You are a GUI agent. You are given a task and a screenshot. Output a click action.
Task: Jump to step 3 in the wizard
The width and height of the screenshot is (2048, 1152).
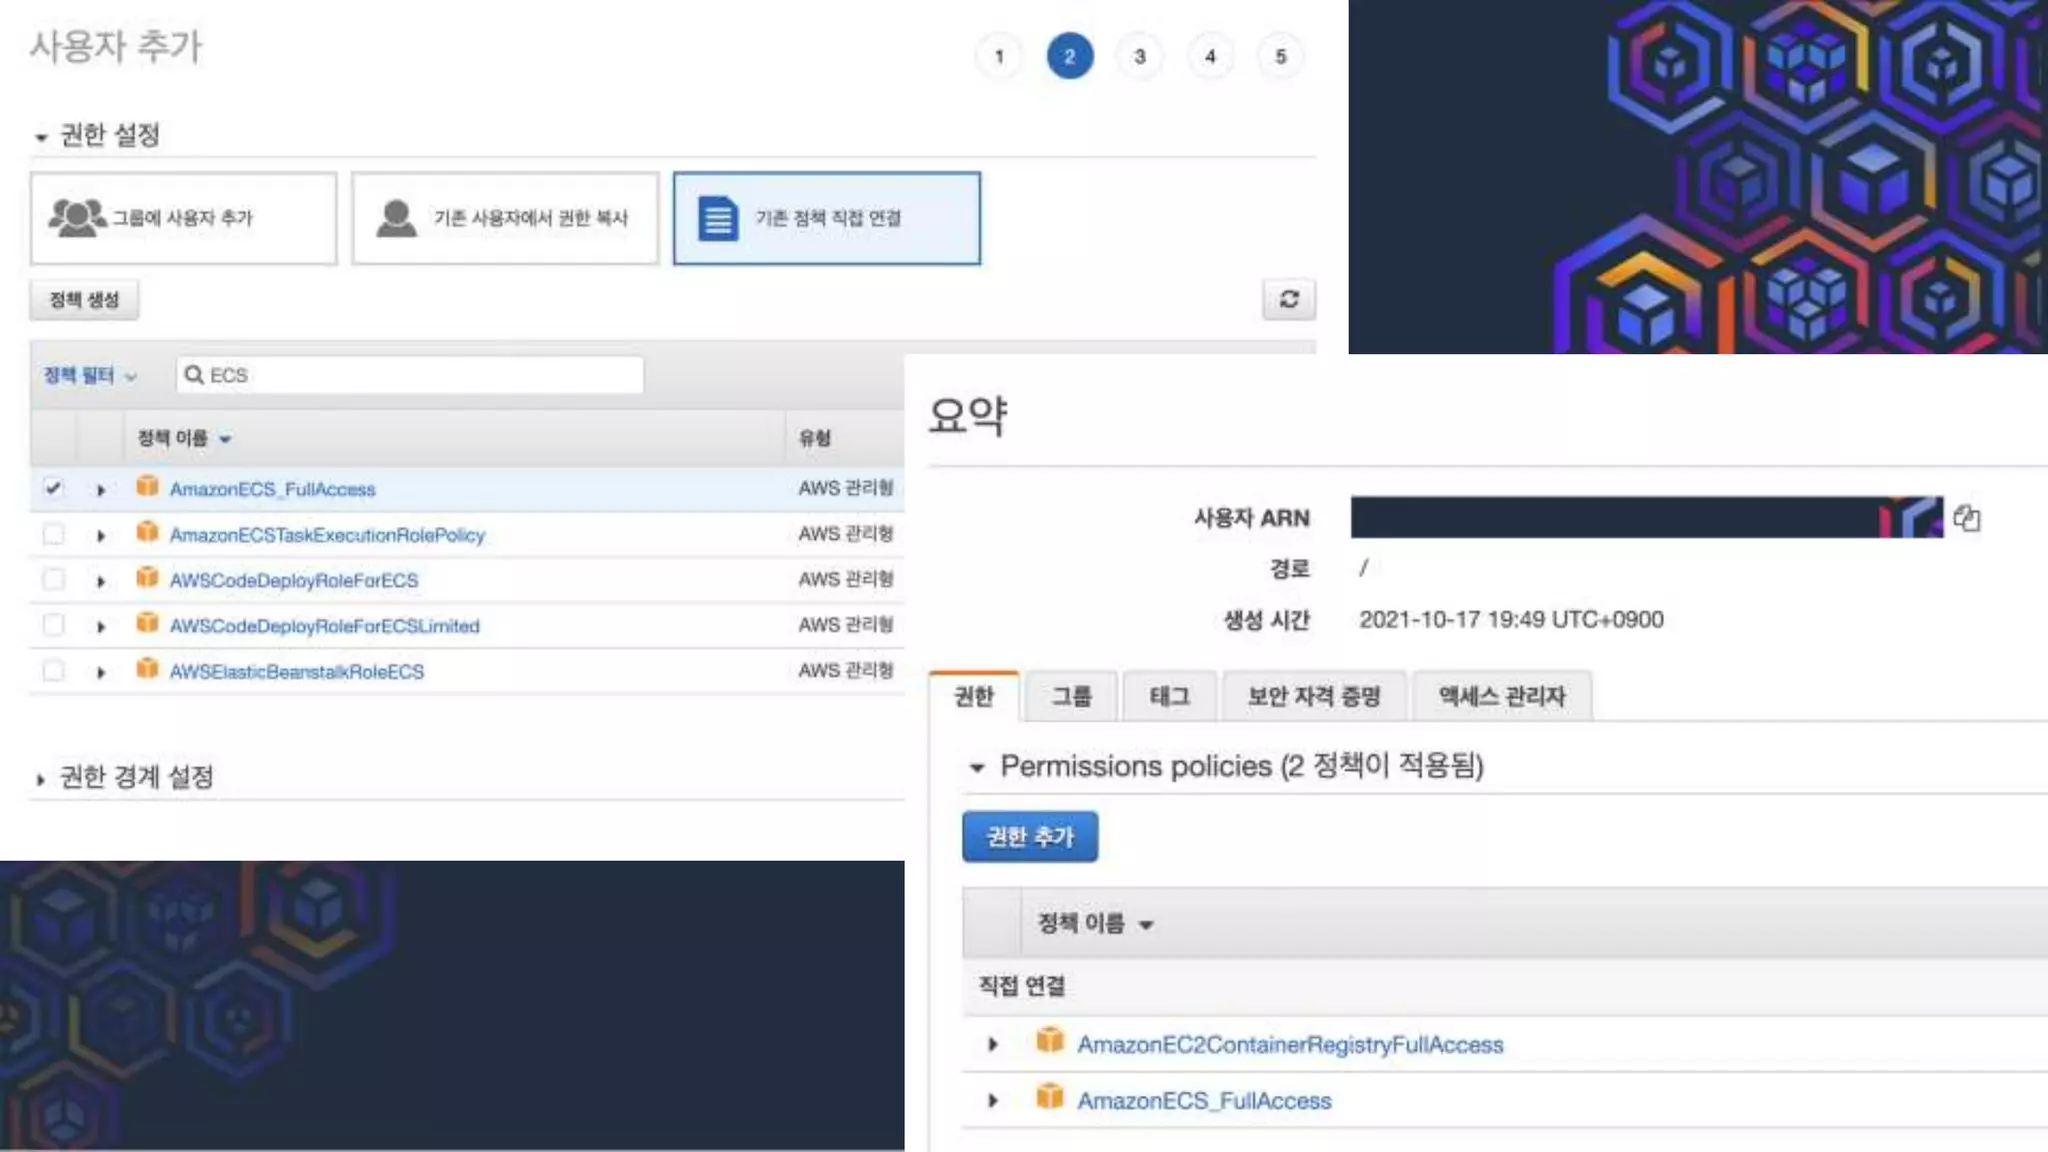click(x=1139, y=56)
